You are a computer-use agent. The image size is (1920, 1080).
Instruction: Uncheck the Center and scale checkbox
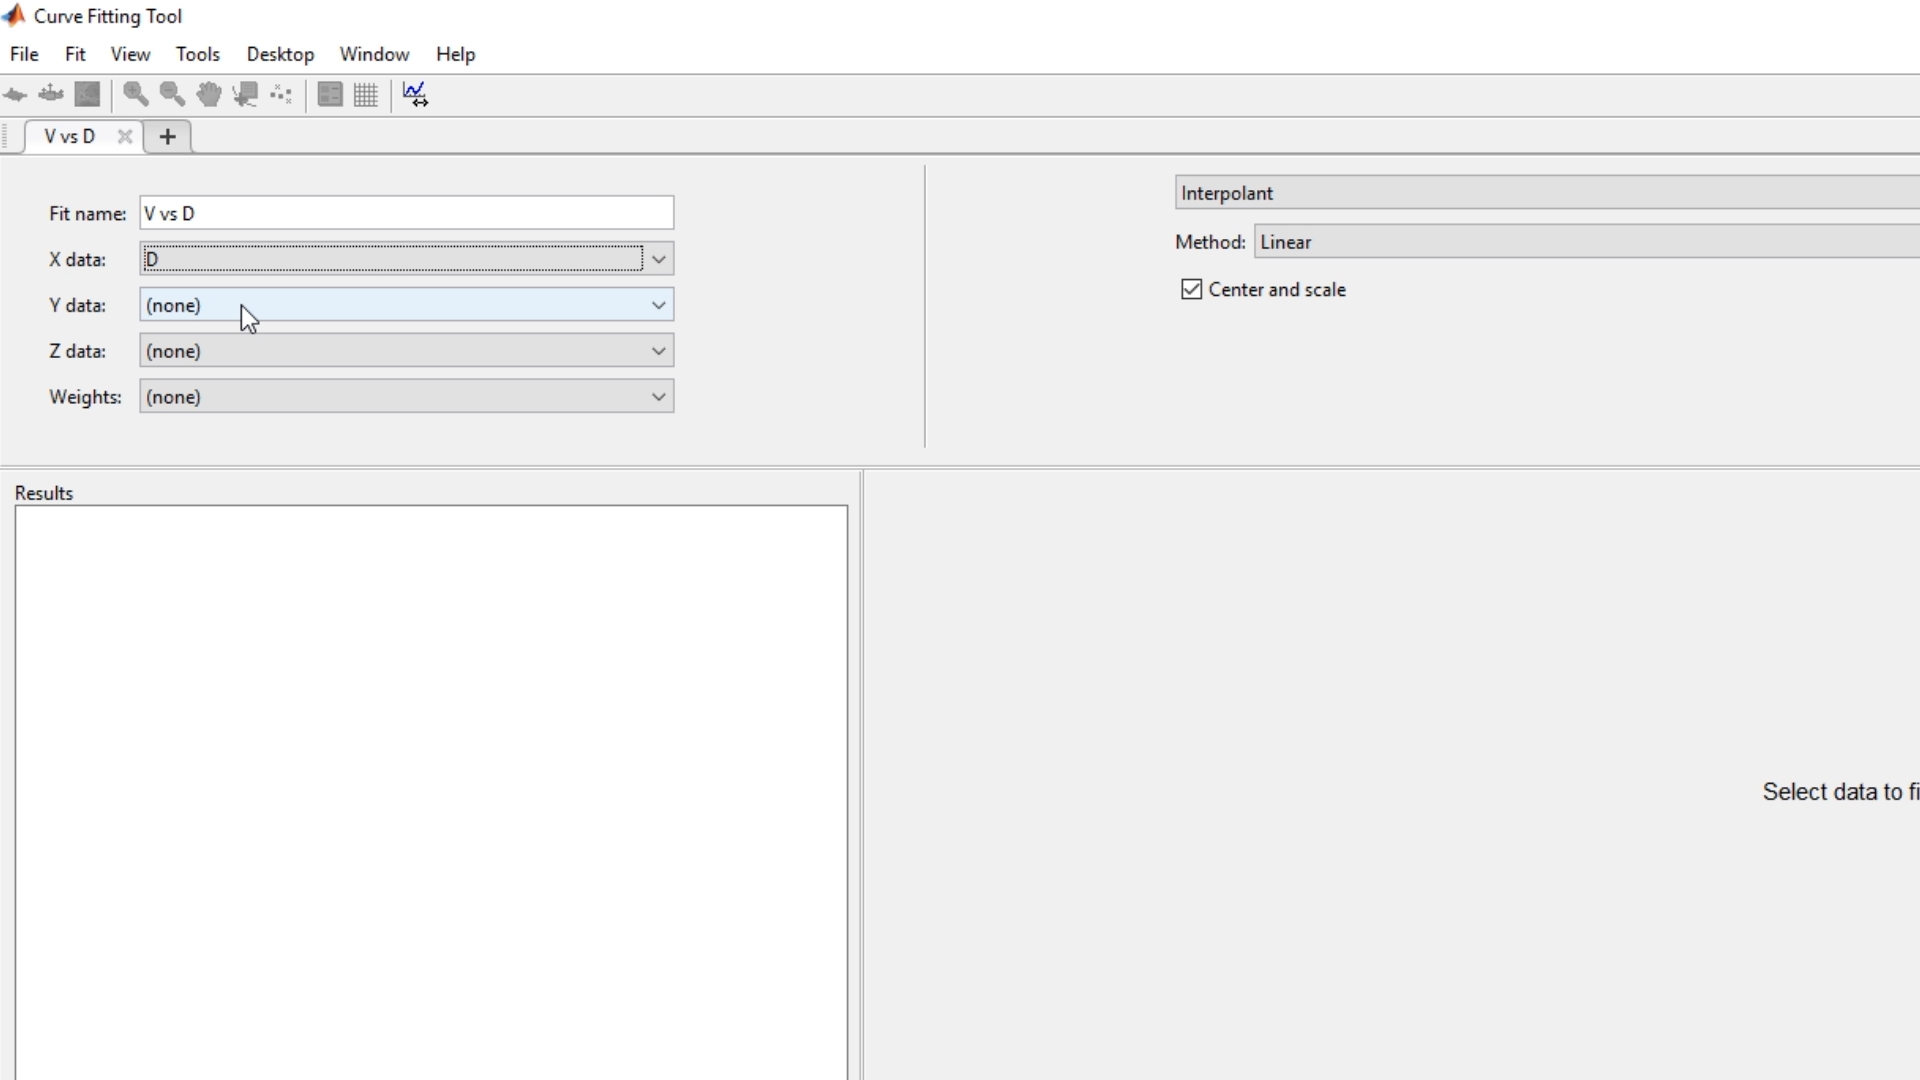1191,290
